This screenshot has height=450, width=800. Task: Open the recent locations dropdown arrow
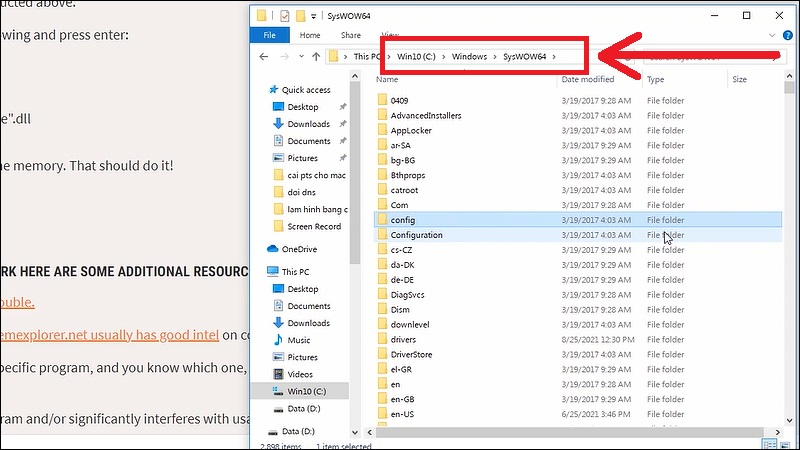click(x=302, y=57)
